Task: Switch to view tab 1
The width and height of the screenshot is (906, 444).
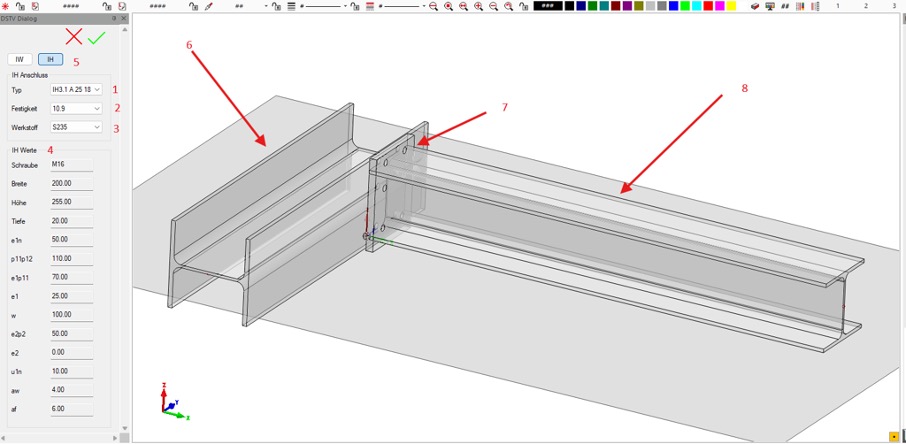Action: [x=838, y=6]
